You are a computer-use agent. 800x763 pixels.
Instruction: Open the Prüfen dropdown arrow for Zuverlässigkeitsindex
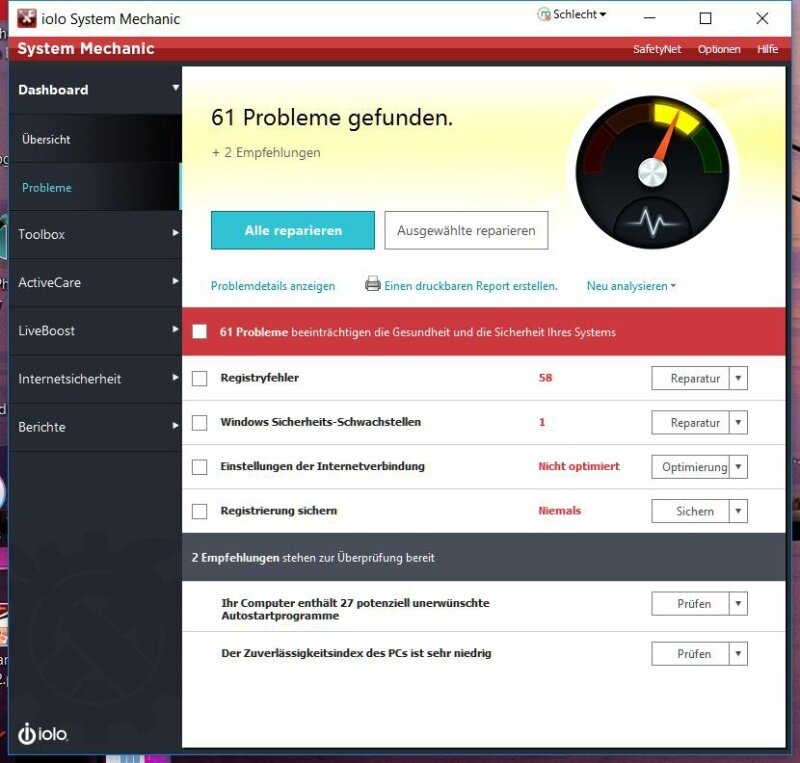pyautogui.click(x=738, y=654)
